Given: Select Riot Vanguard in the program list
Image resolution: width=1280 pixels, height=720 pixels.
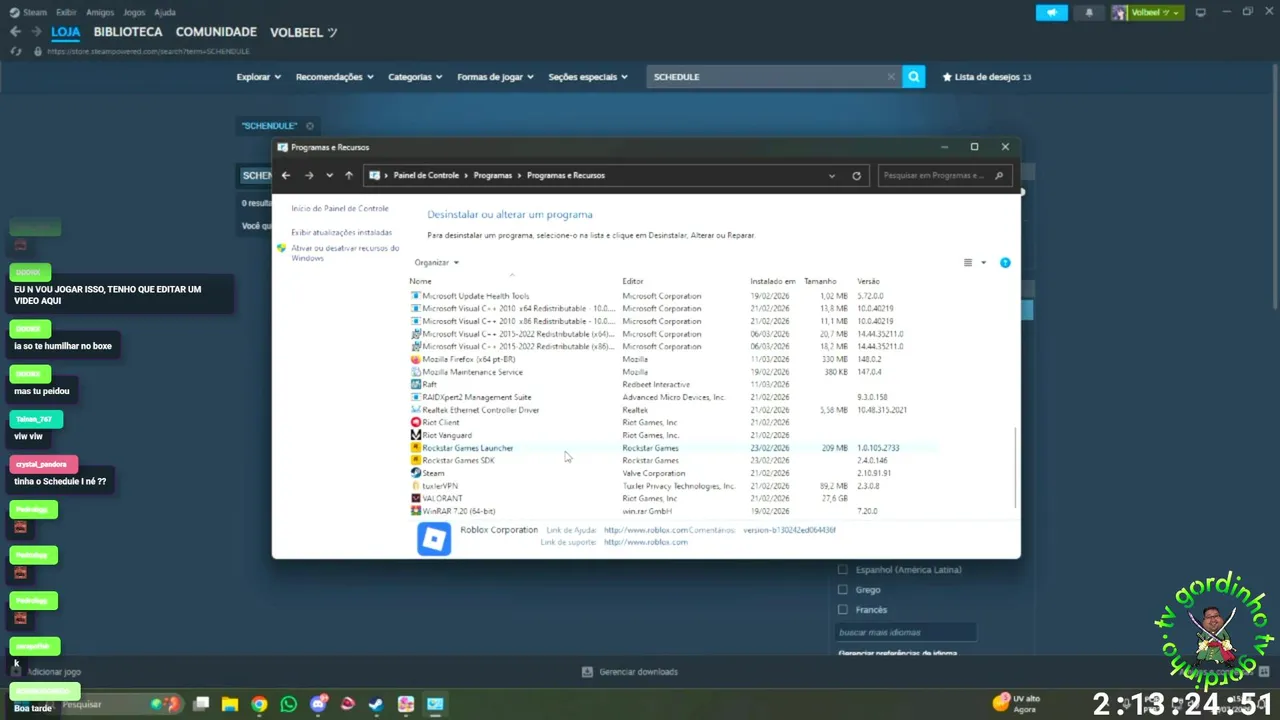Looking at the screenshot, I should pyautogui.click(x=446, y=435).
